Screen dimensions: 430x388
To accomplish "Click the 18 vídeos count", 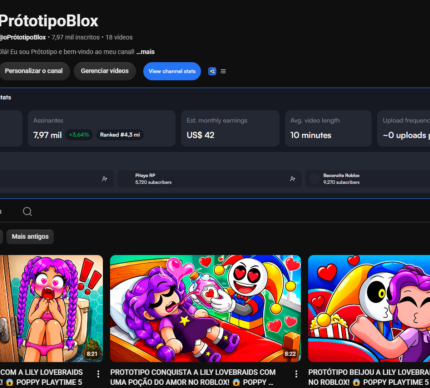I will (119, 37).
